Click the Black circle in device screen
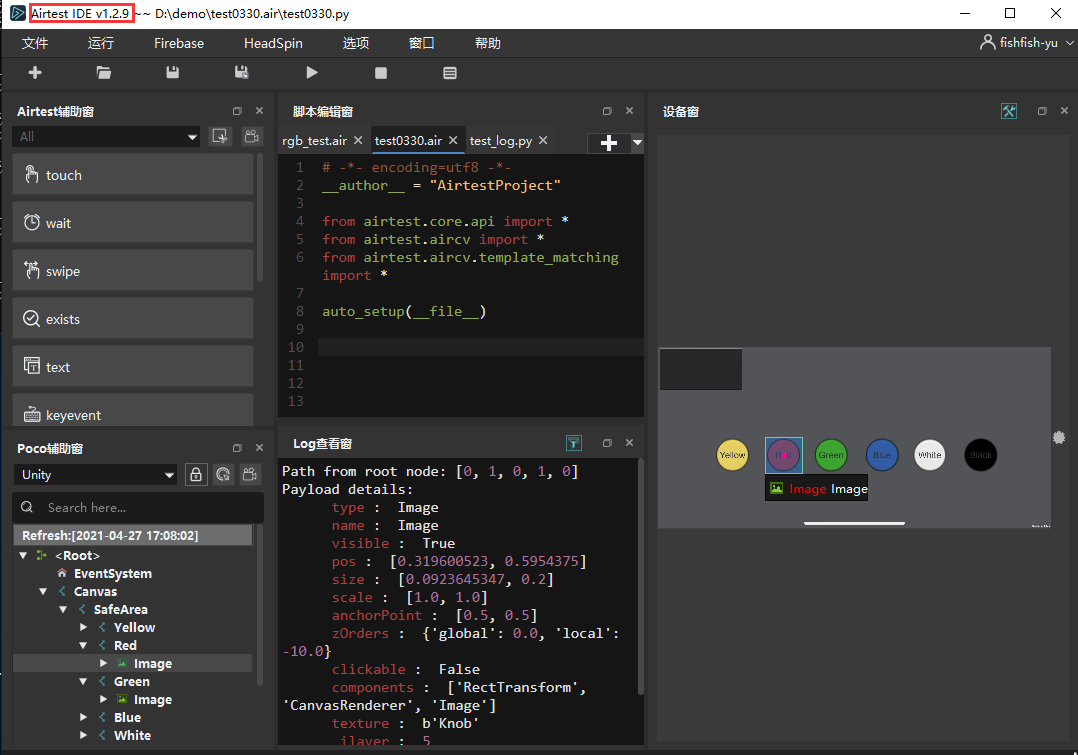This screenshot has height=755, width=1078. [x=981, y=455]
